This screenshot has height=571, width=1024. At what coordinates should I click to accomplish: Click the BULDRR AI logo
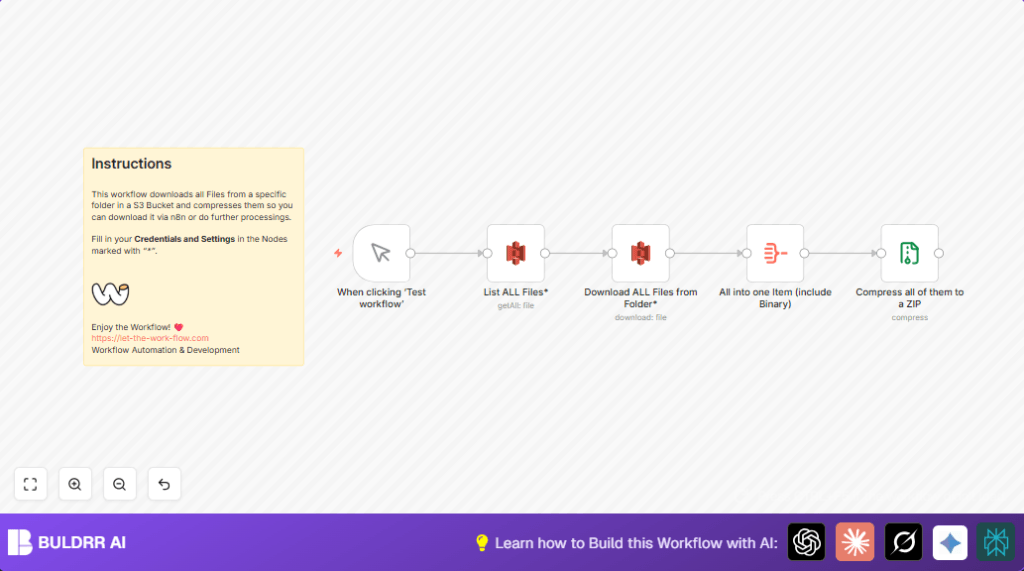[x=67, y=542]
